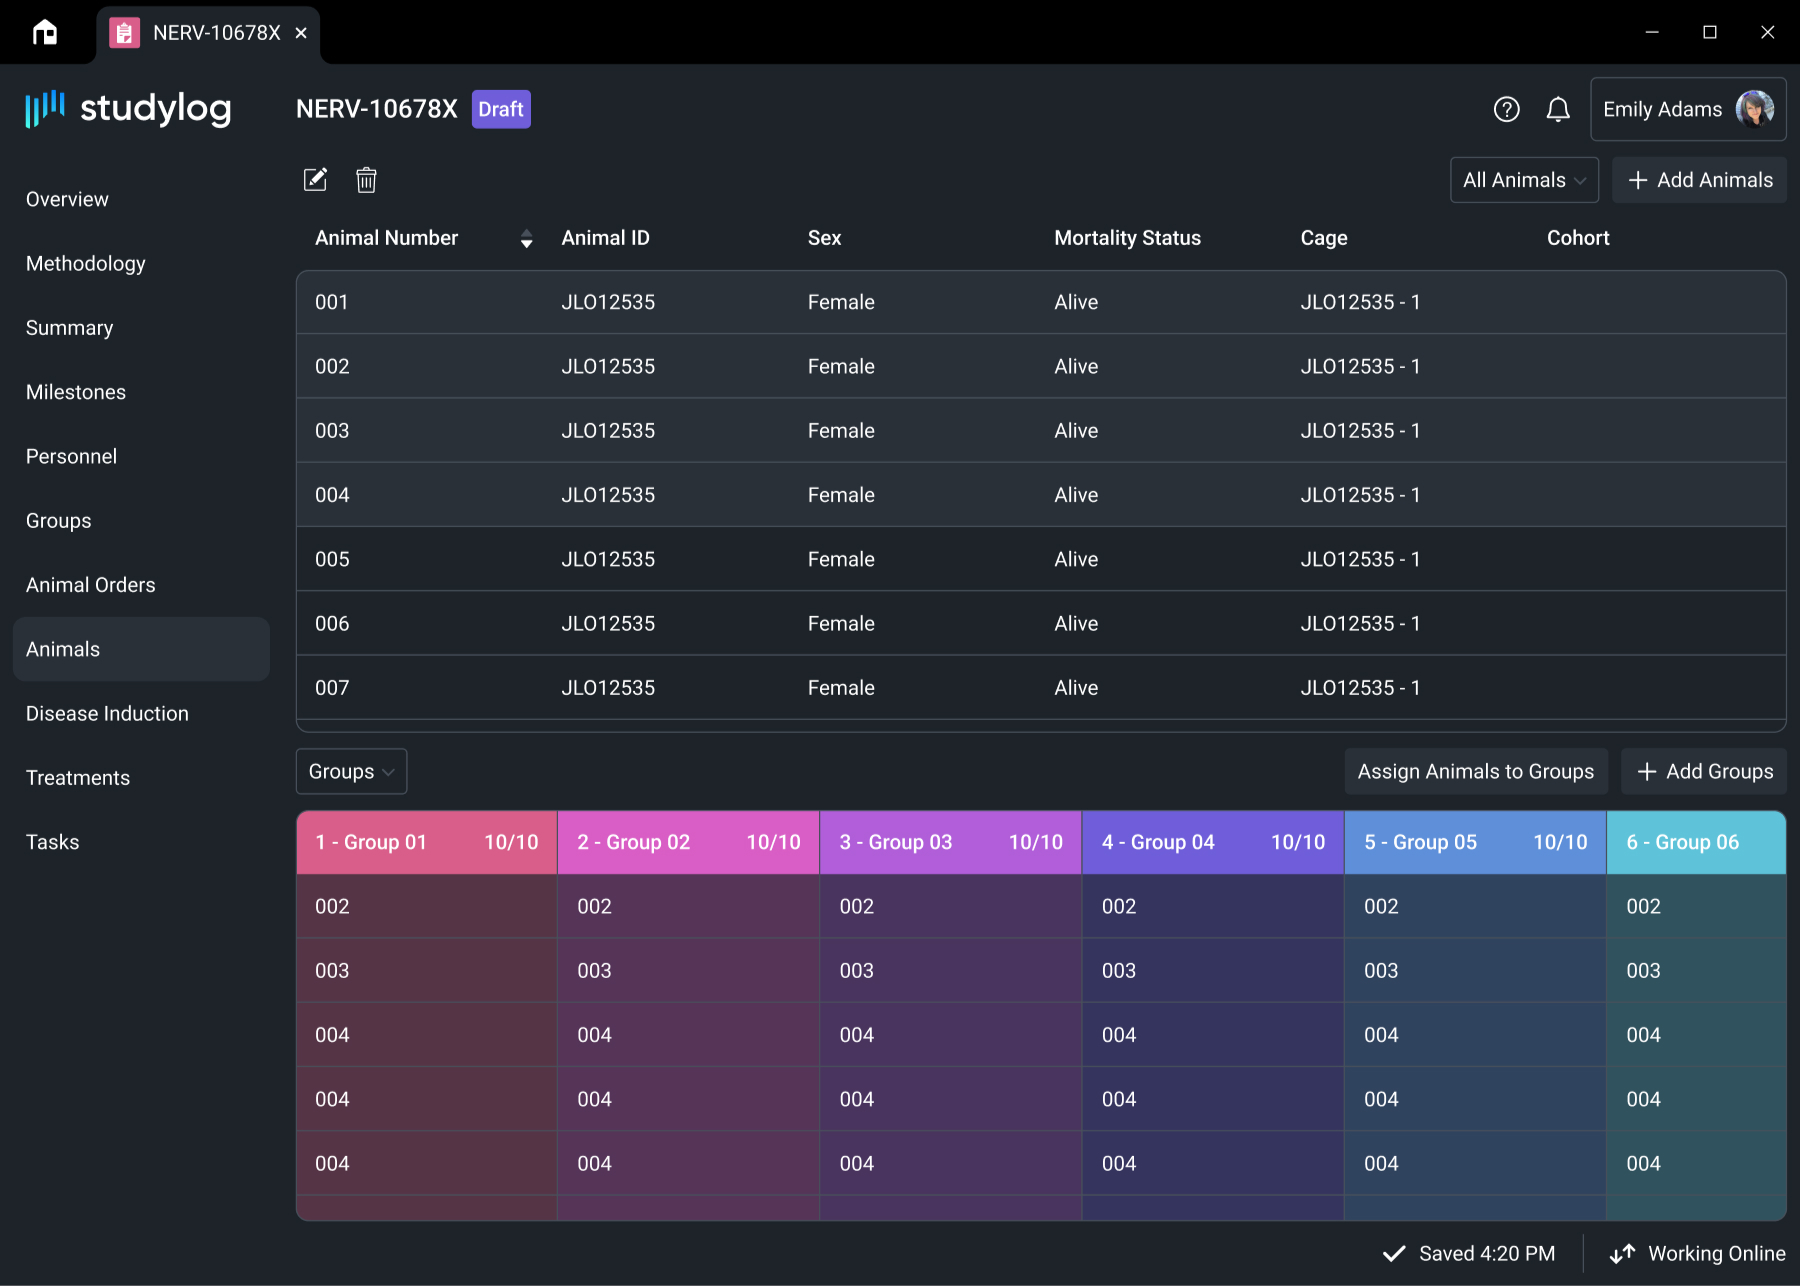Open the help question mark icon
Image resolution: width=1800 pixels, height=1286 pixels.
(1506, 109)
